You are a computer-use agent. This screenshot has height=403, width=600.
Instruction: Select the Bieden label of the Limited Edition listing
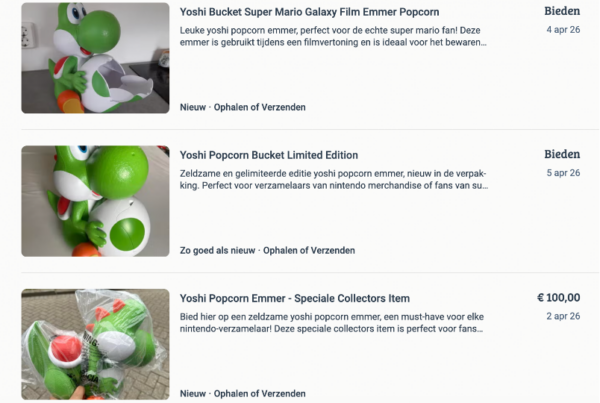click(562, 154)
